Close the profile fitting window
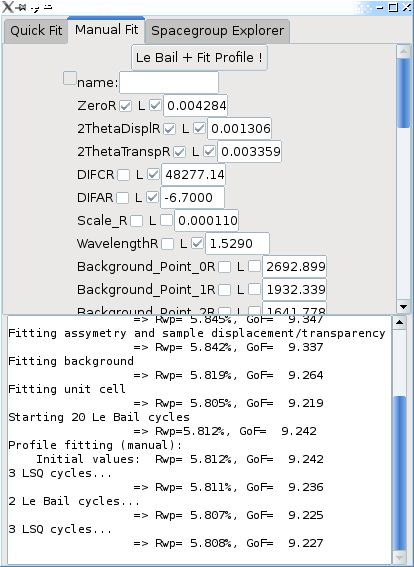The image size is (414, 567). point(406,7)
